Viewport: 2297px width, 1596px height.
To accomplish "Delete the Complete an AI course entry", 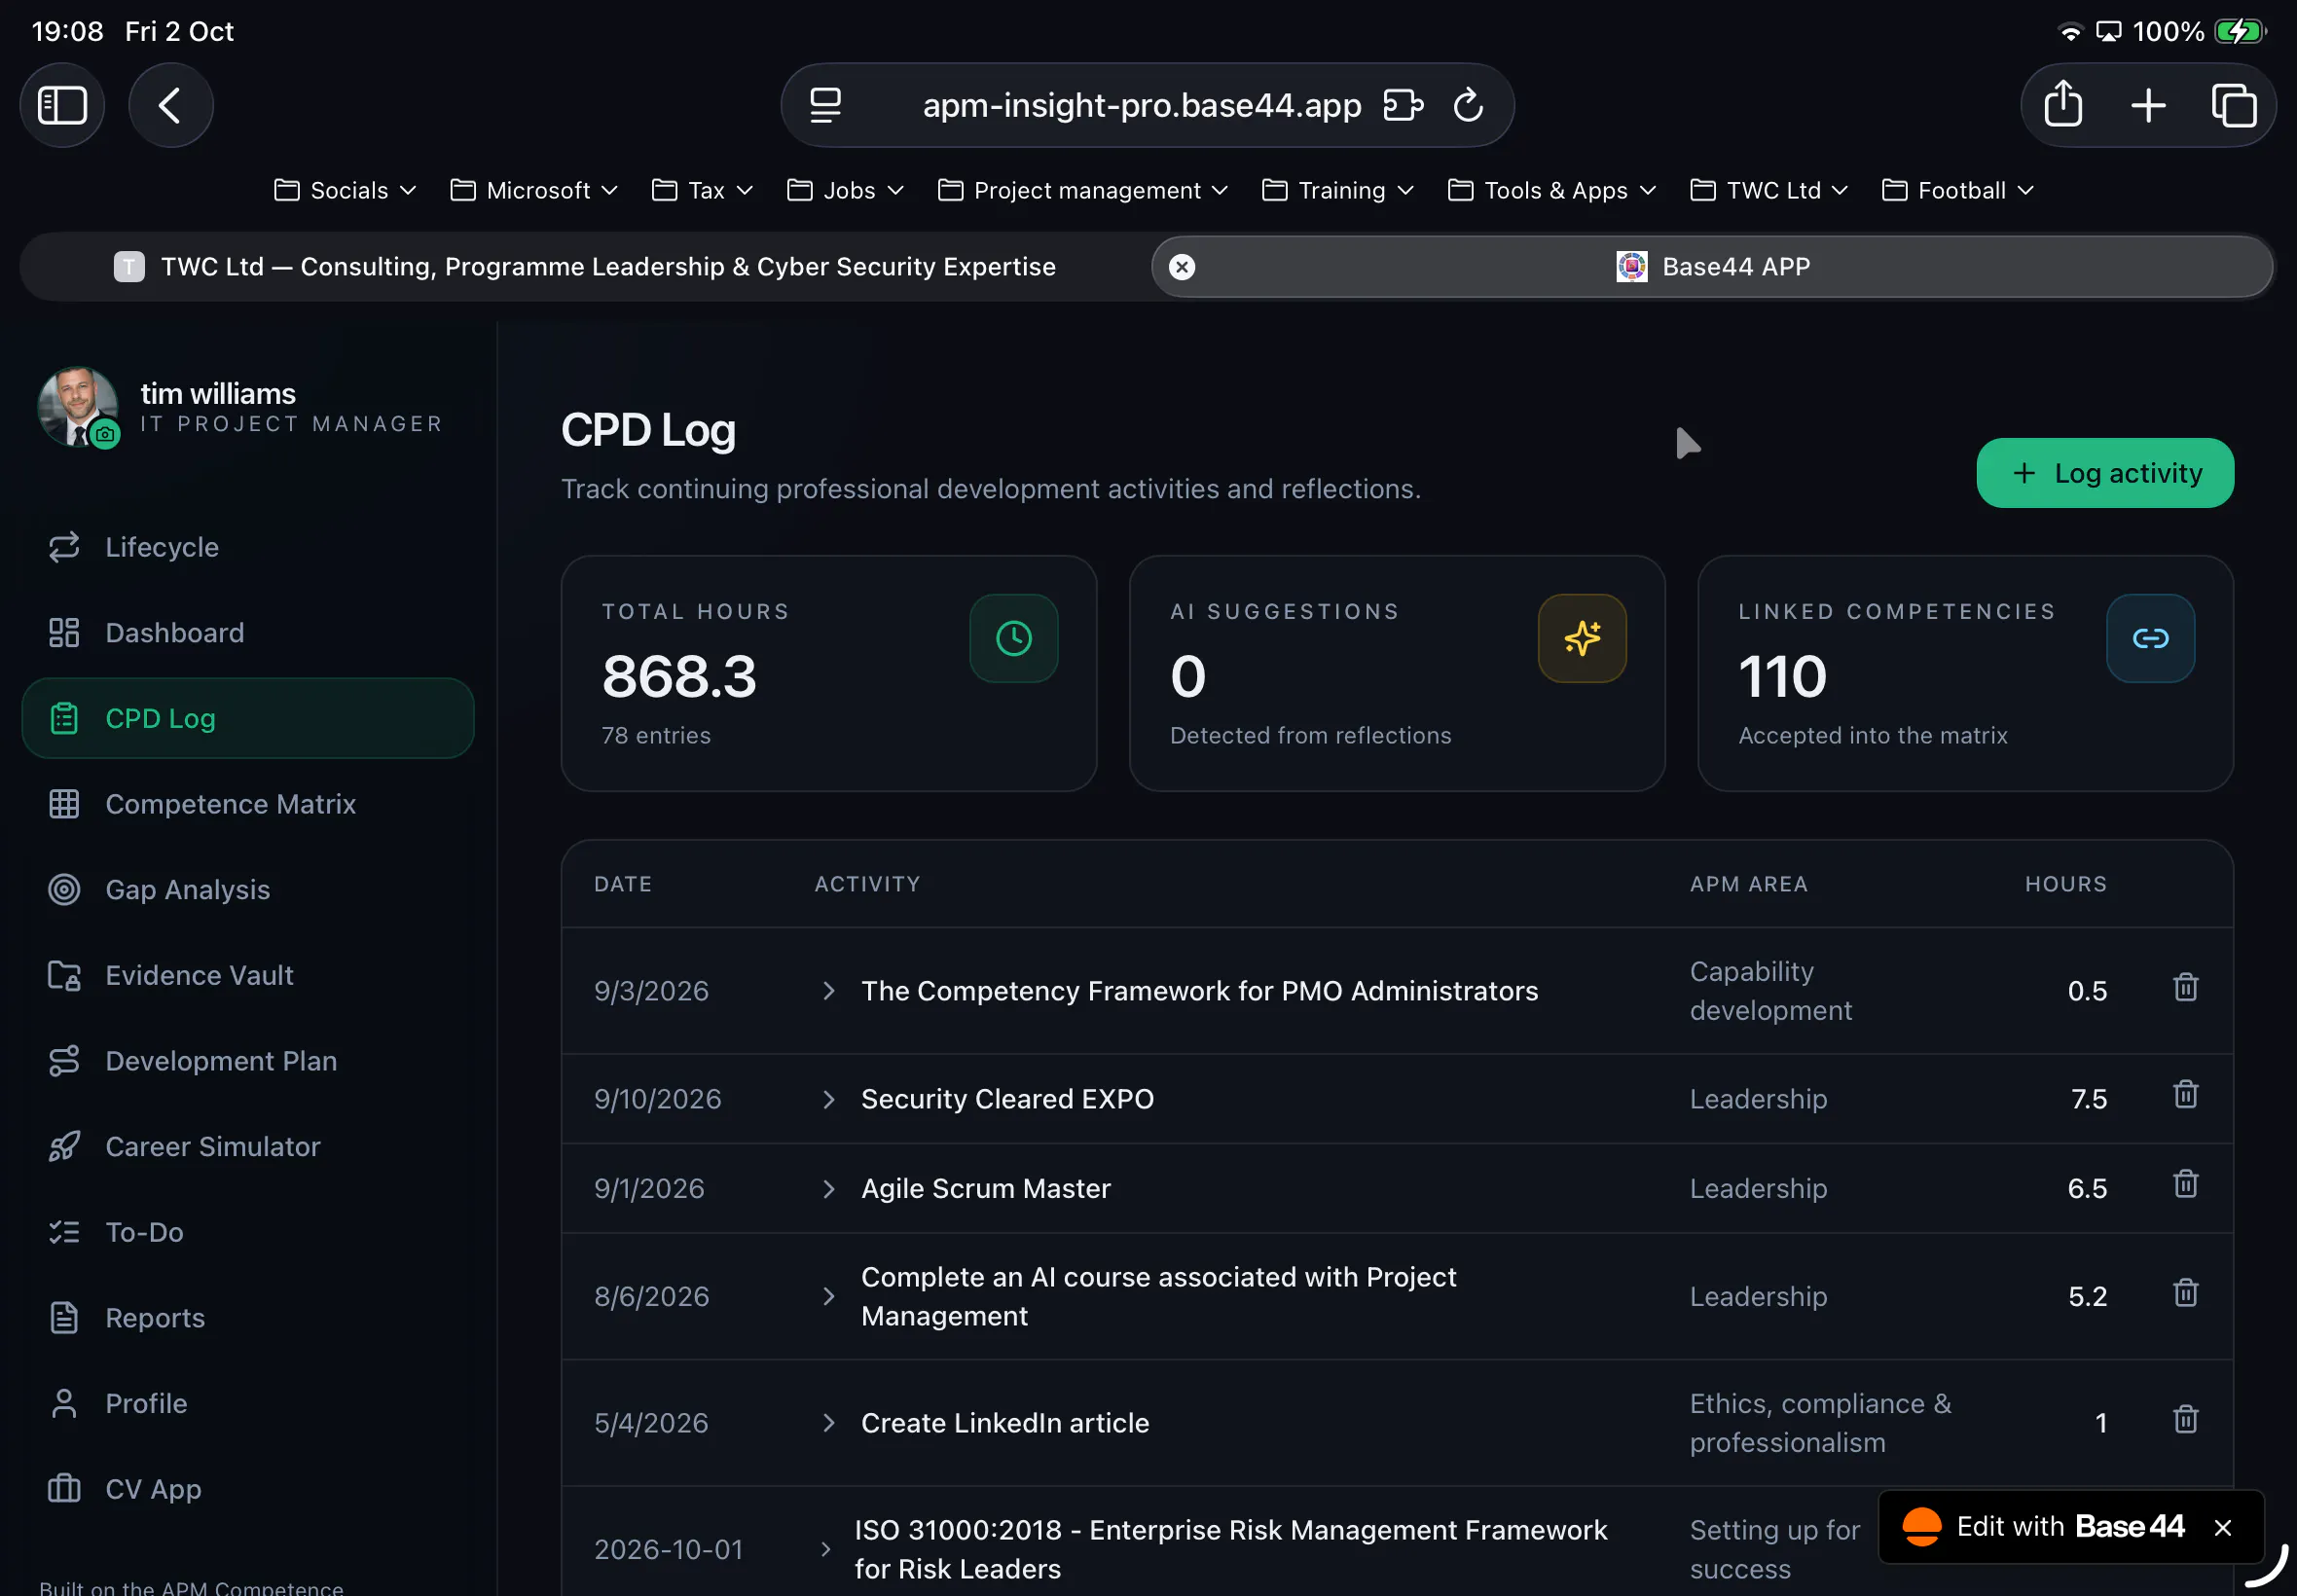I will pos(2186,1293).
